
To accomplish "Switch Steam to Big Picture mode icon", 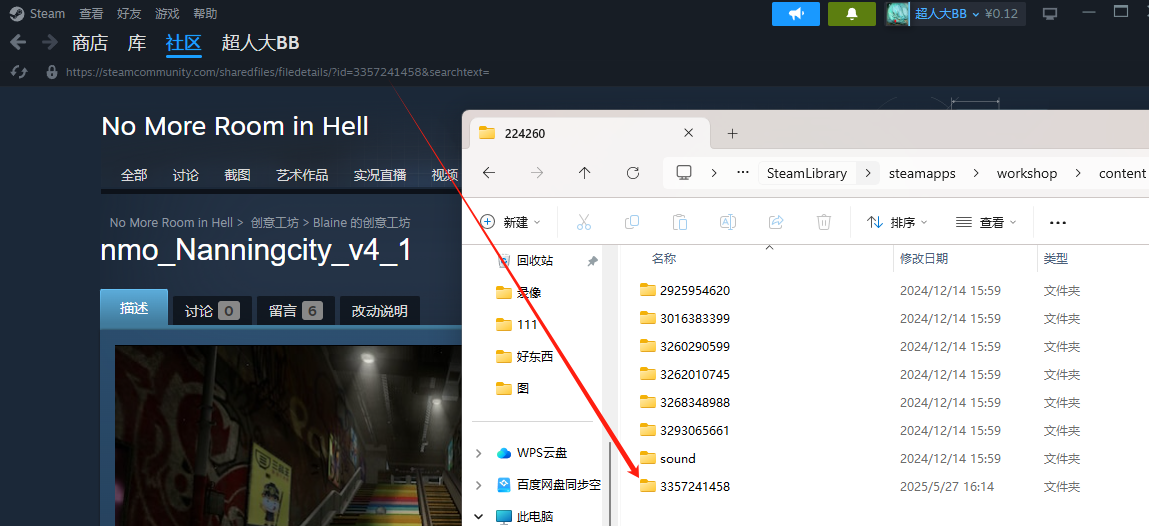I will click(x=1050, y=13).
